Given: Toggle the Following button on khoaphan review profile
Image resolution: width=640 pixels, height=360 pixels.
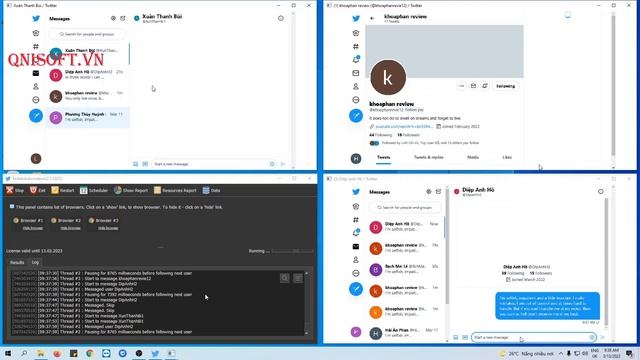Looking at the screenshot, I should (505, 86).
